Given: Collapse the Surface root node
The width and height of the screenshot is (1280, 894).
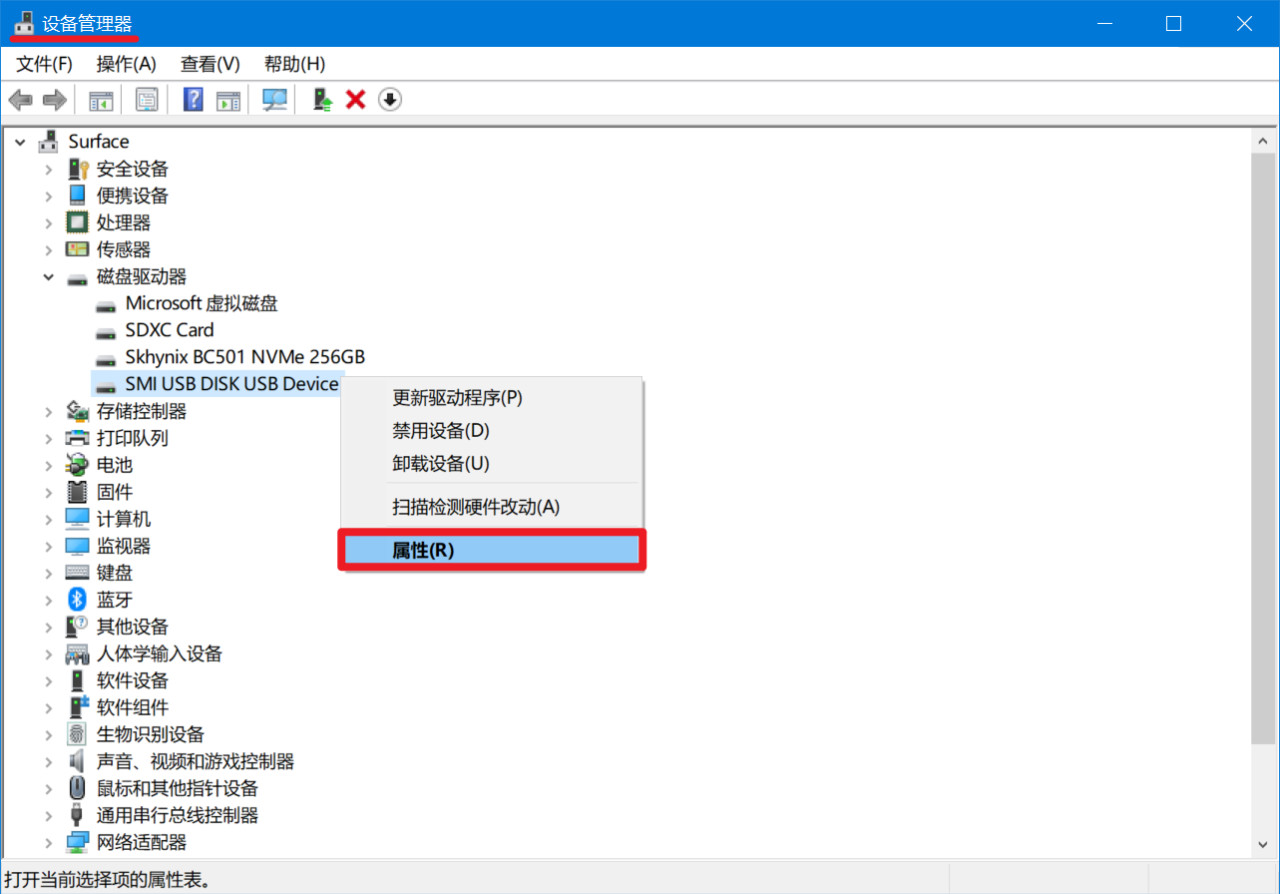Looking at the screenshot, I should [20, 141].
